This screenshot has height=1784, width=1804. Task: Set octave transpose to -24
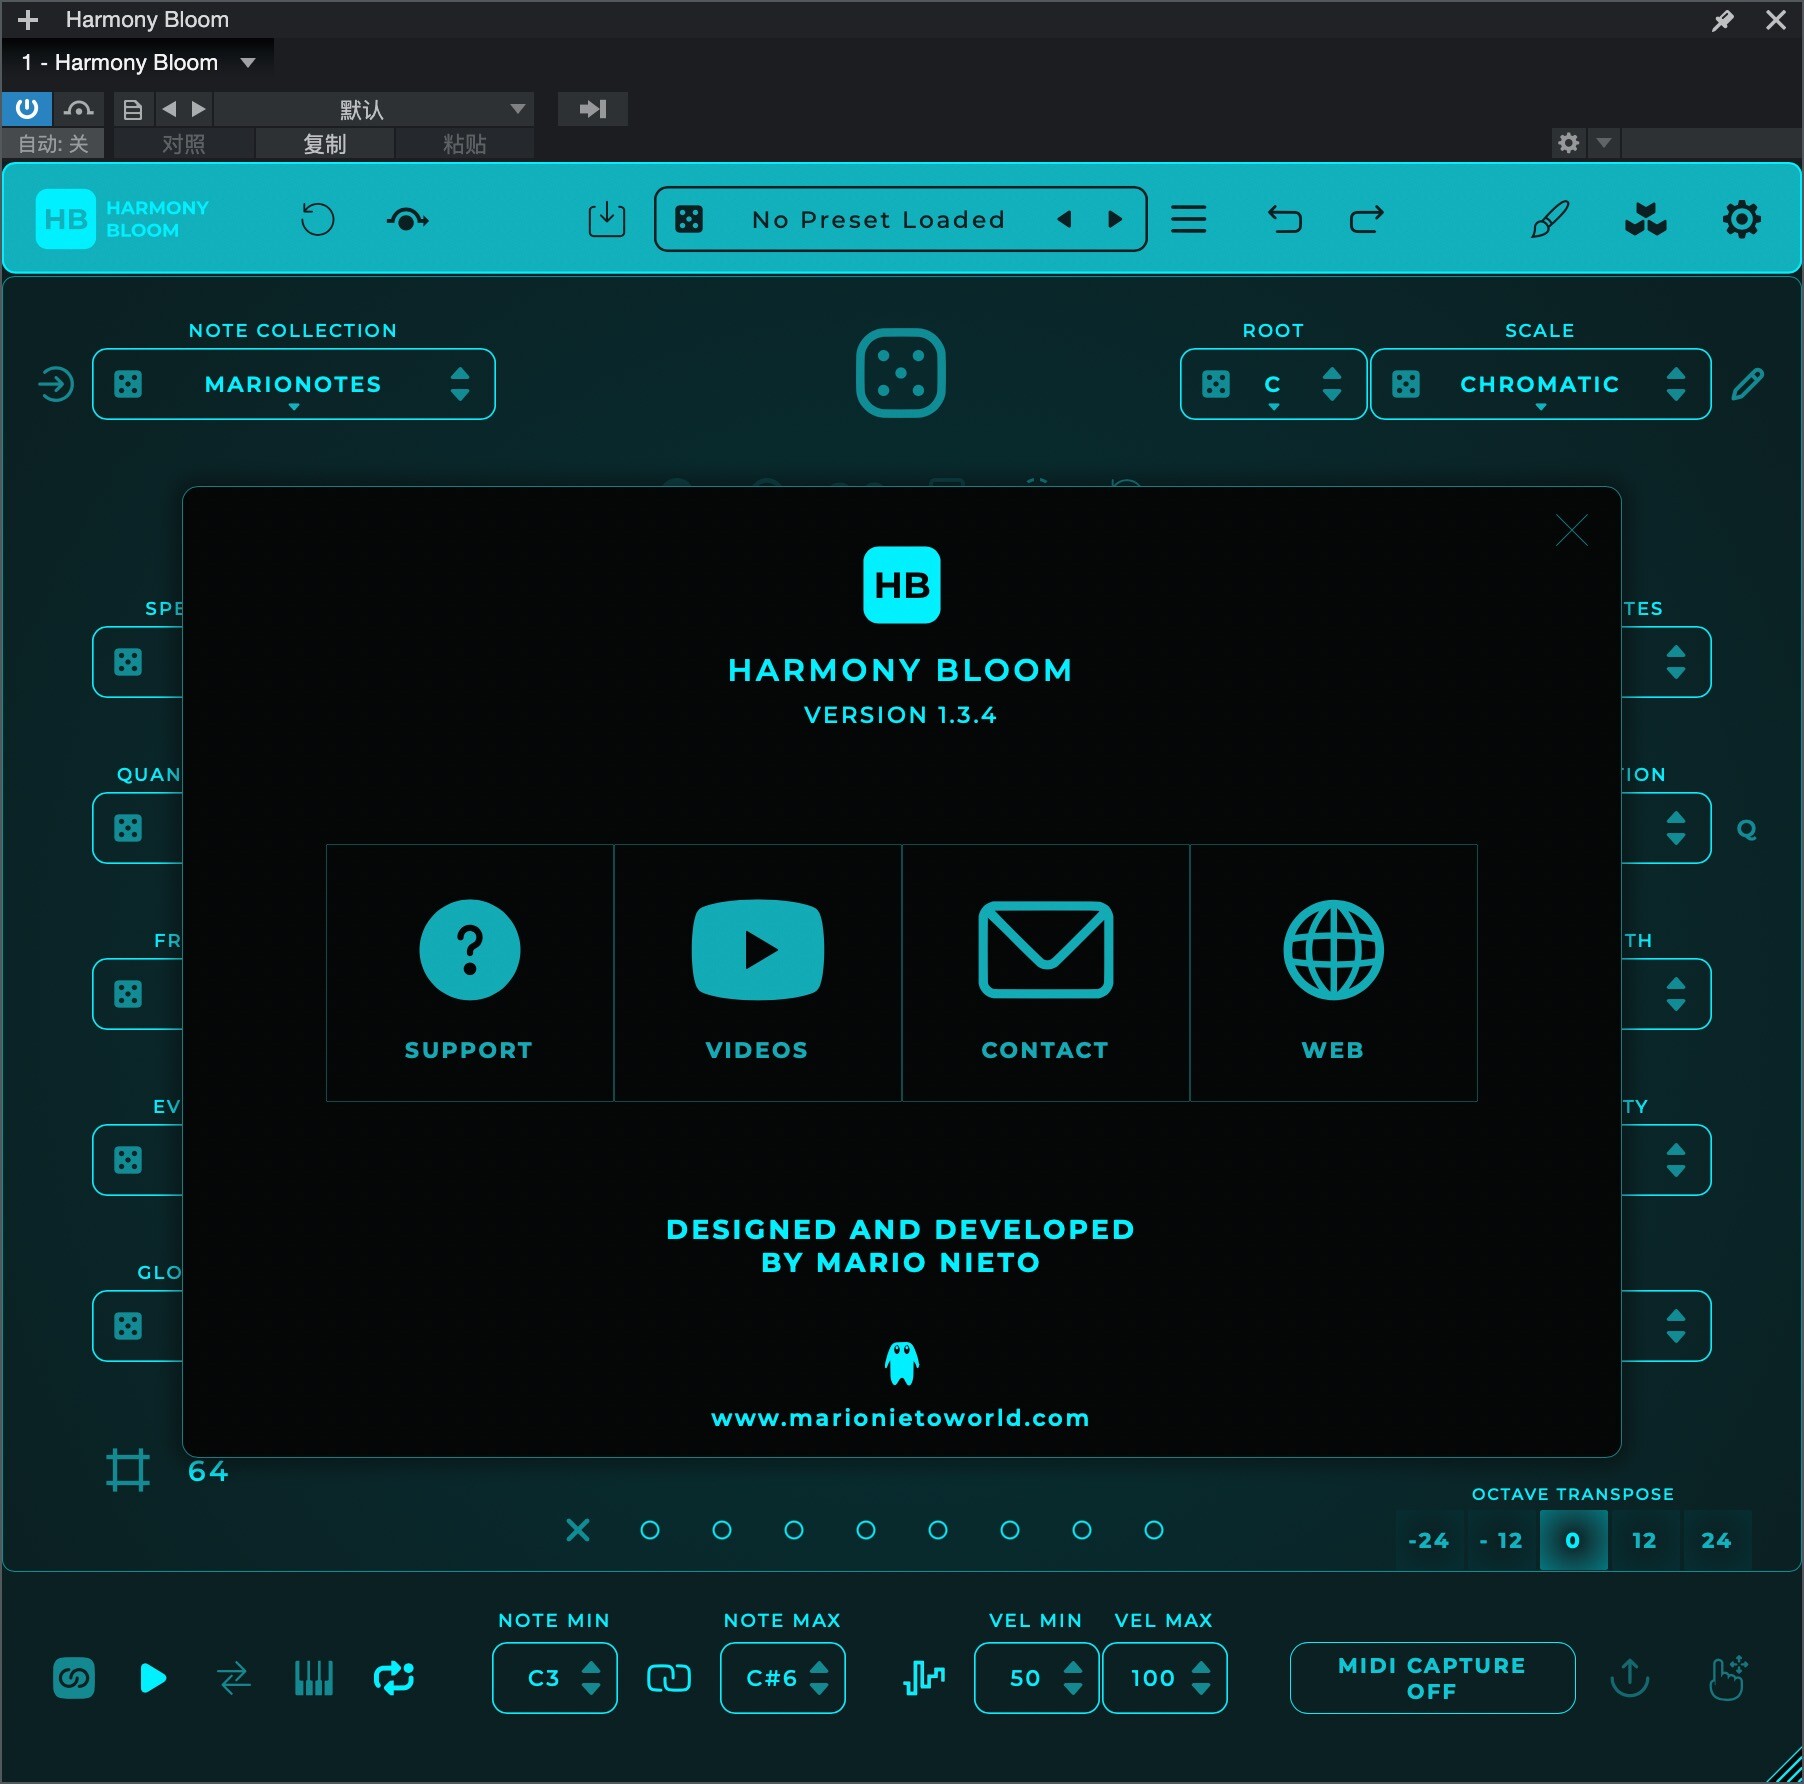(1429, 1540)
